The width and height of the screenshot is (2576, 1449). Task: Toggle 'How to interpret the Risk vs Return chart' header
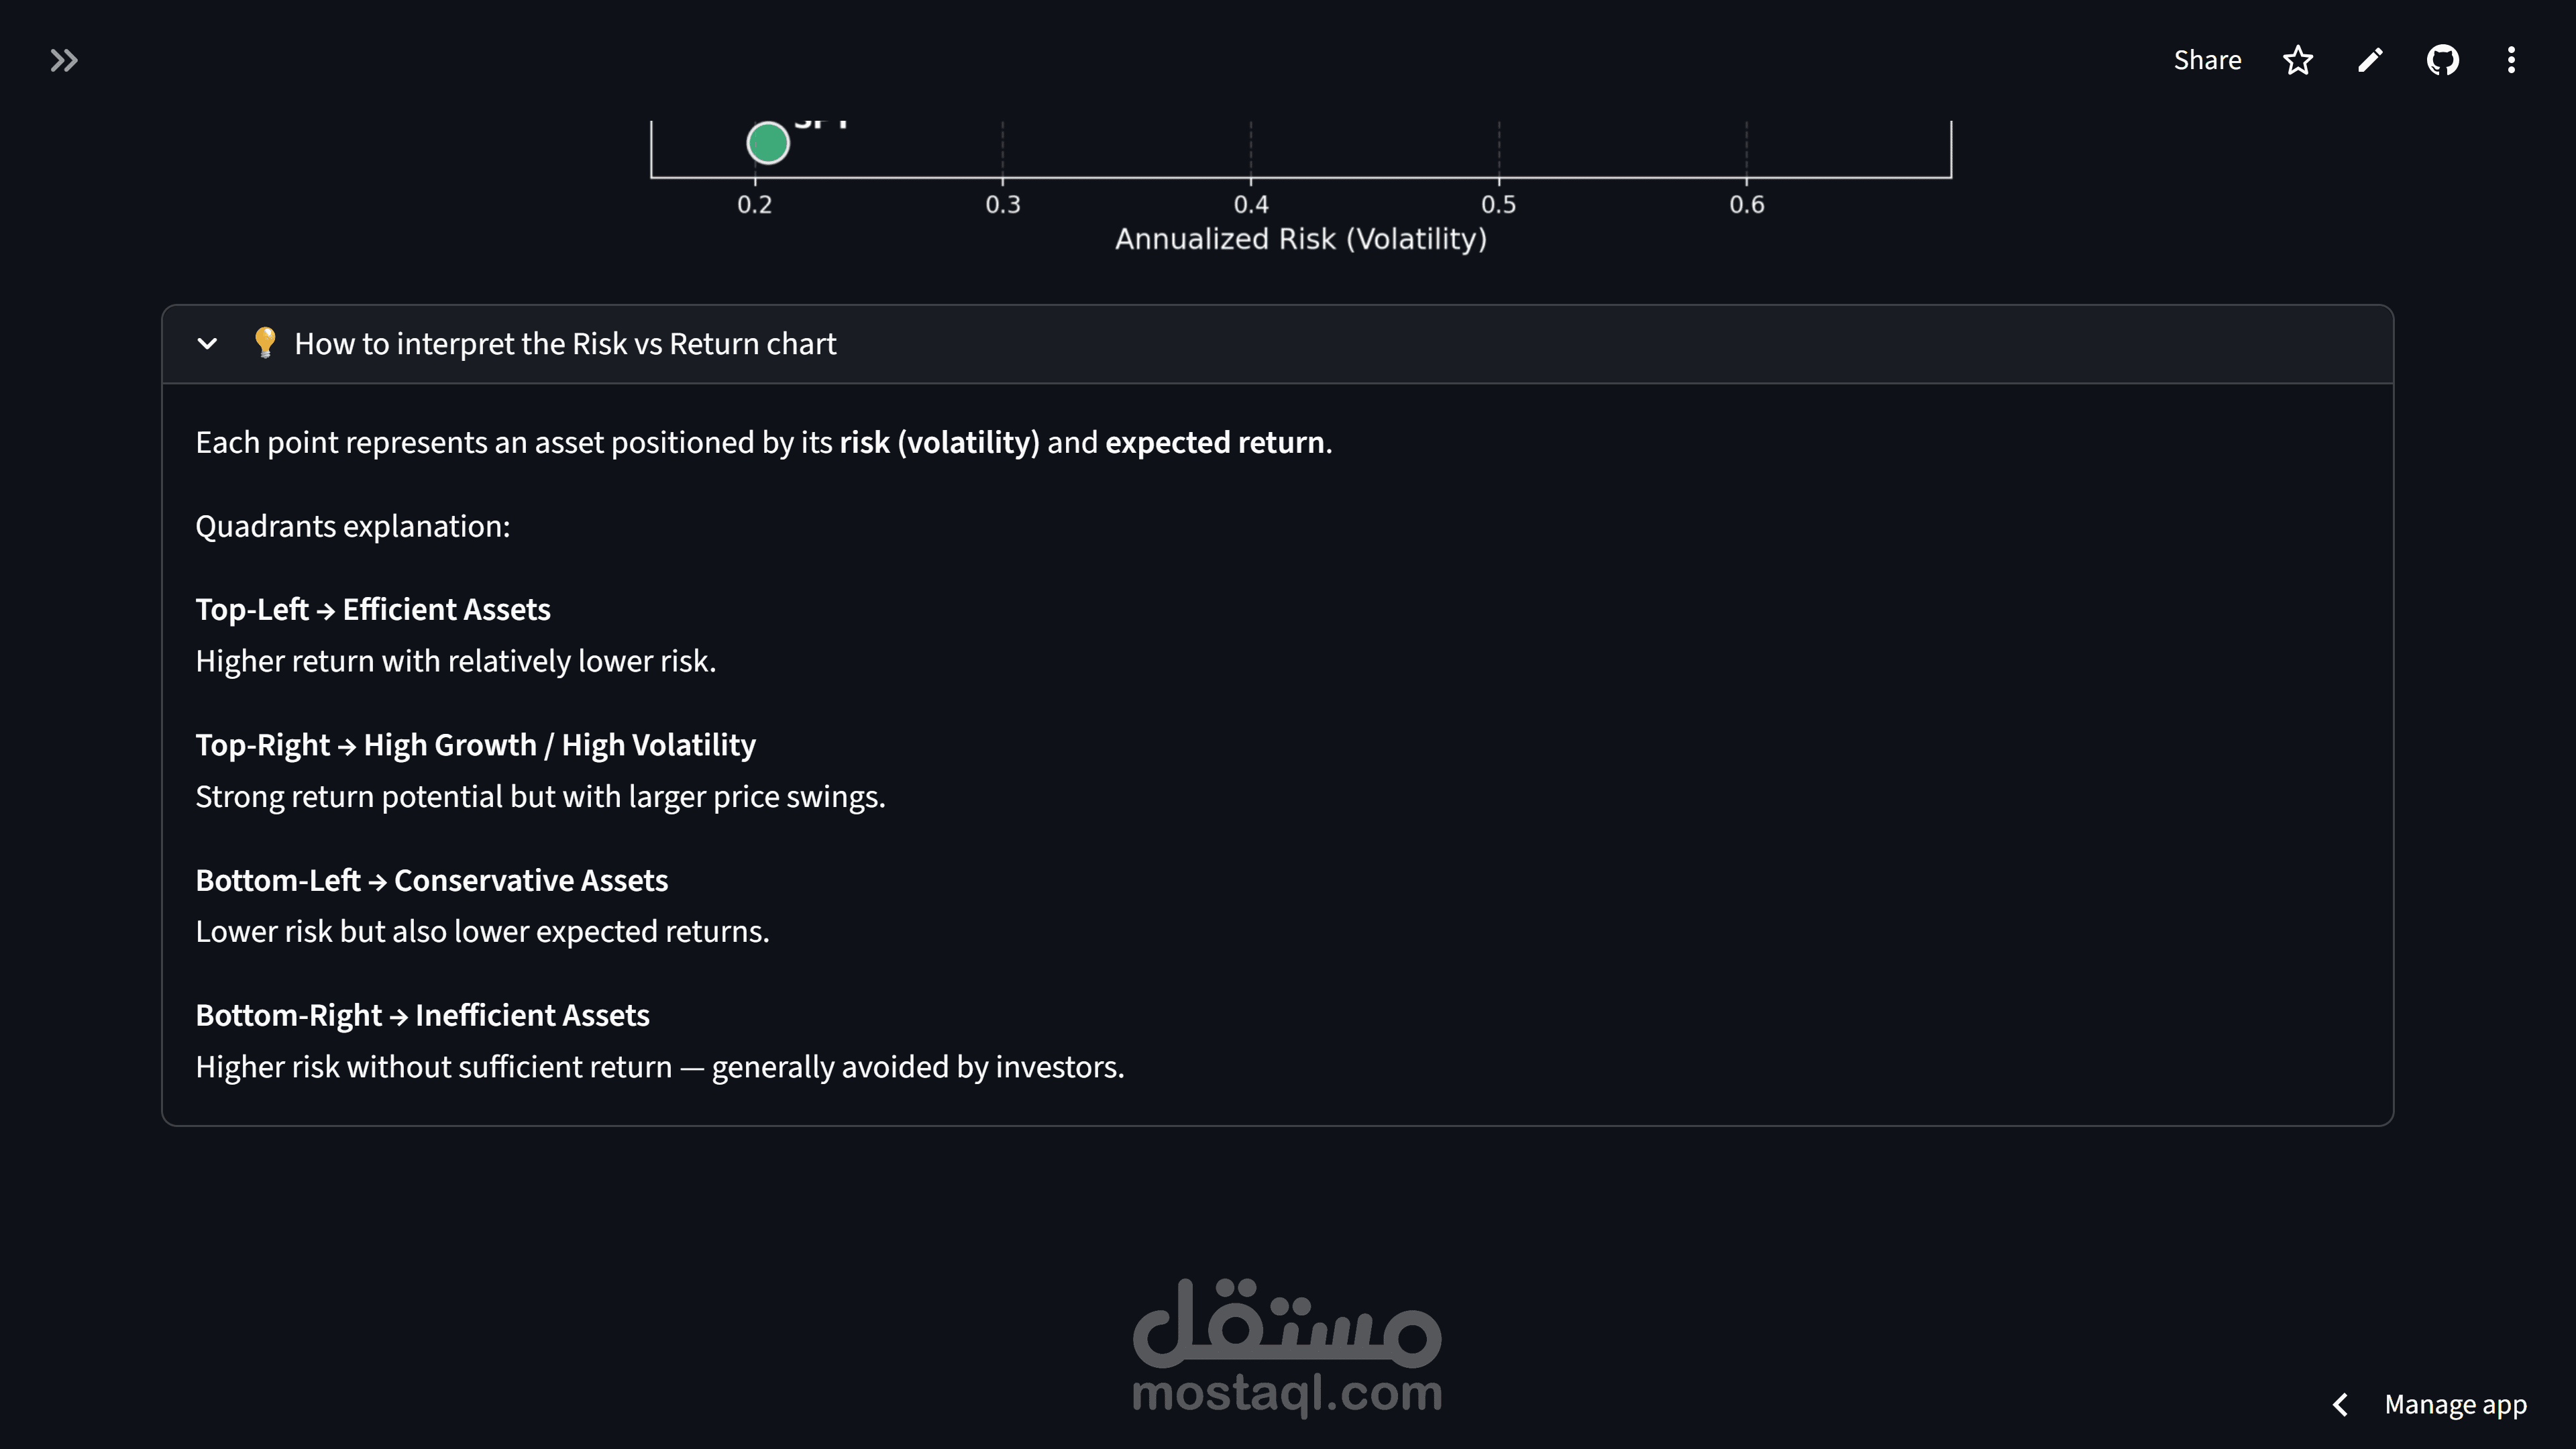[x=565, y=344]
